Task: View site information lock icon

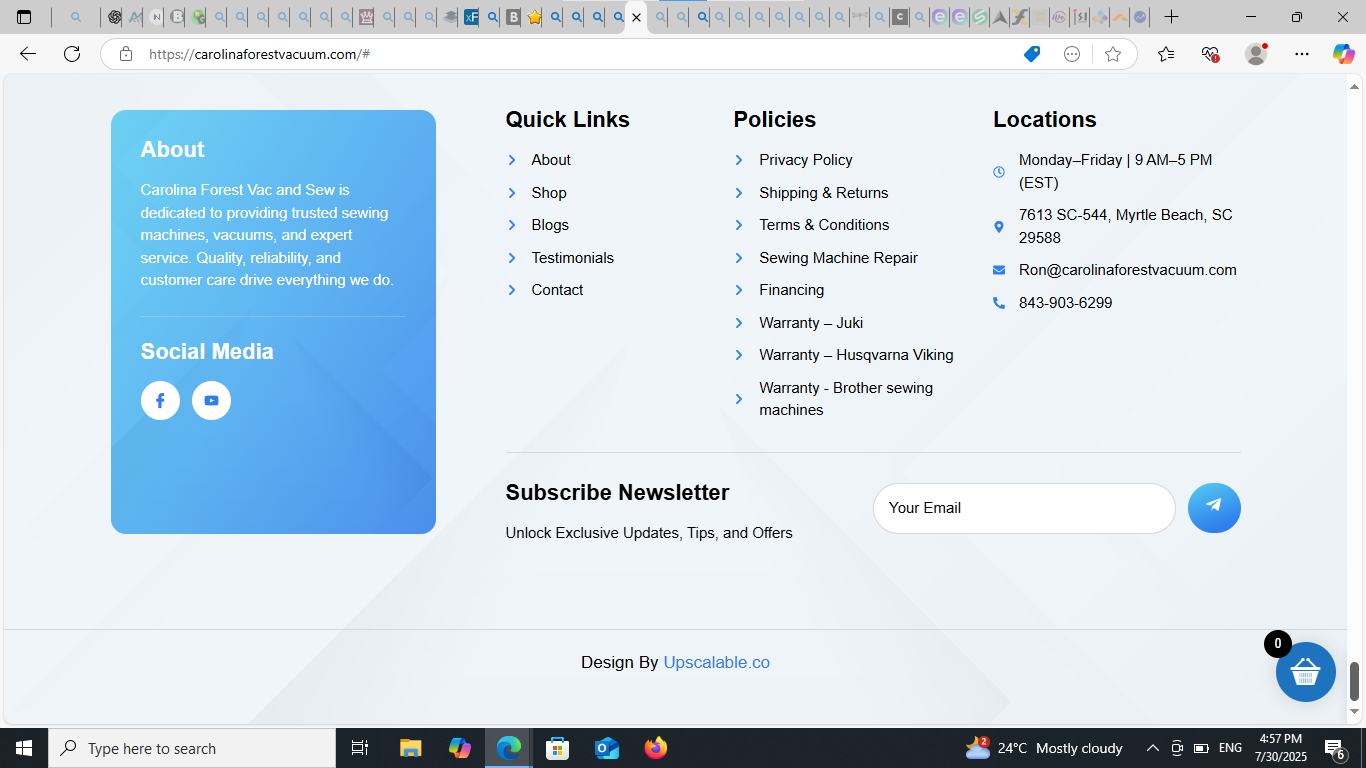Action: point(126,54)
